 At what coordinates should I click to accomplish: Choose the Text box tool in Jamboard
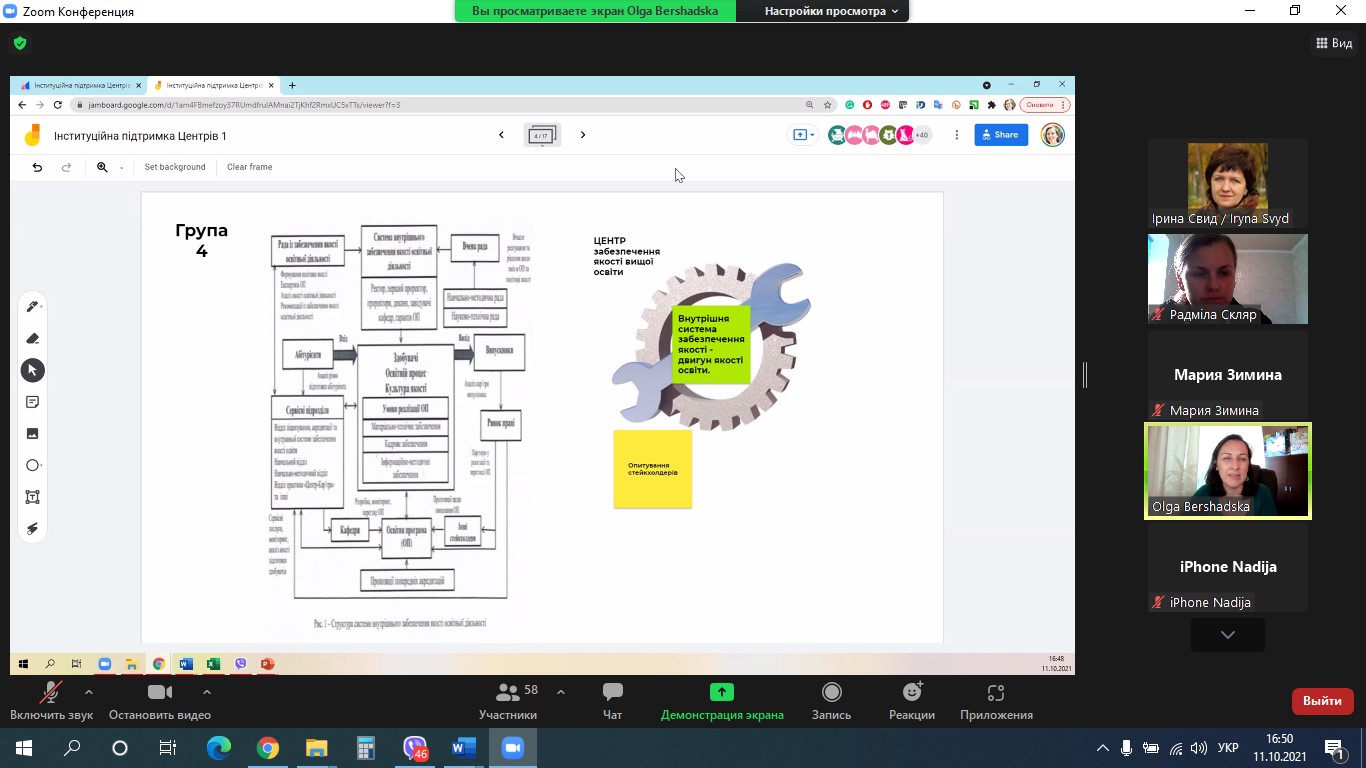point(32,497)
